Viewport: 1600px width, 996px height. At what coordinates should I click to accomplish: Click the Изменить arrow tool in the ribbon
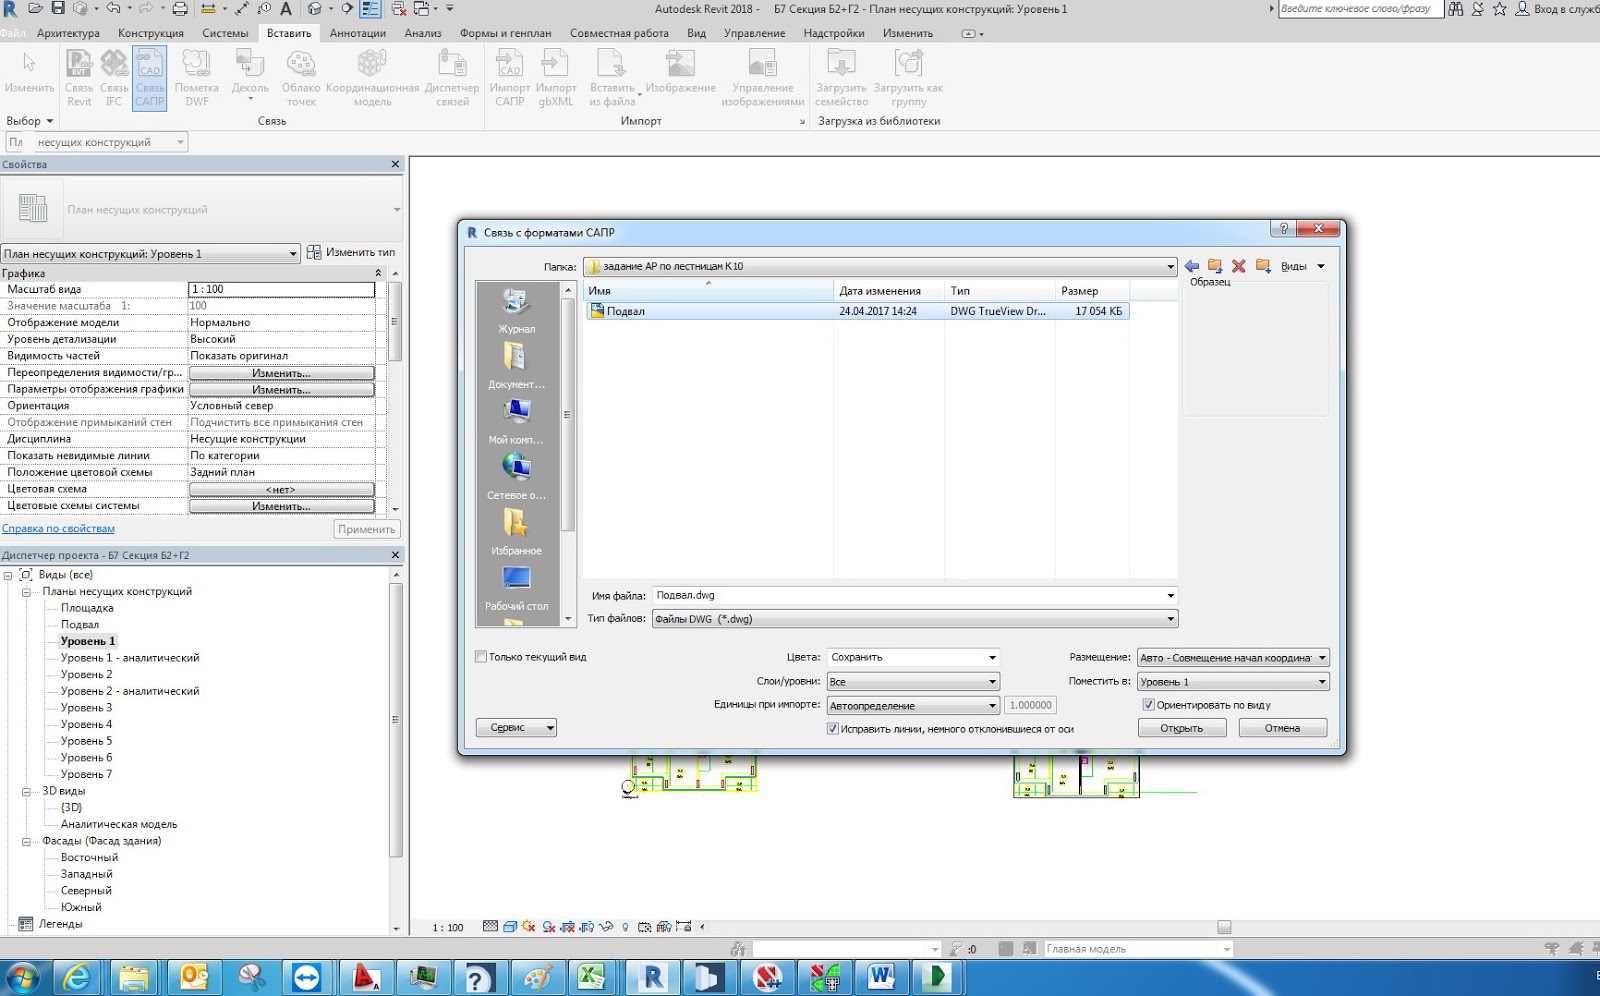(29, 72)
